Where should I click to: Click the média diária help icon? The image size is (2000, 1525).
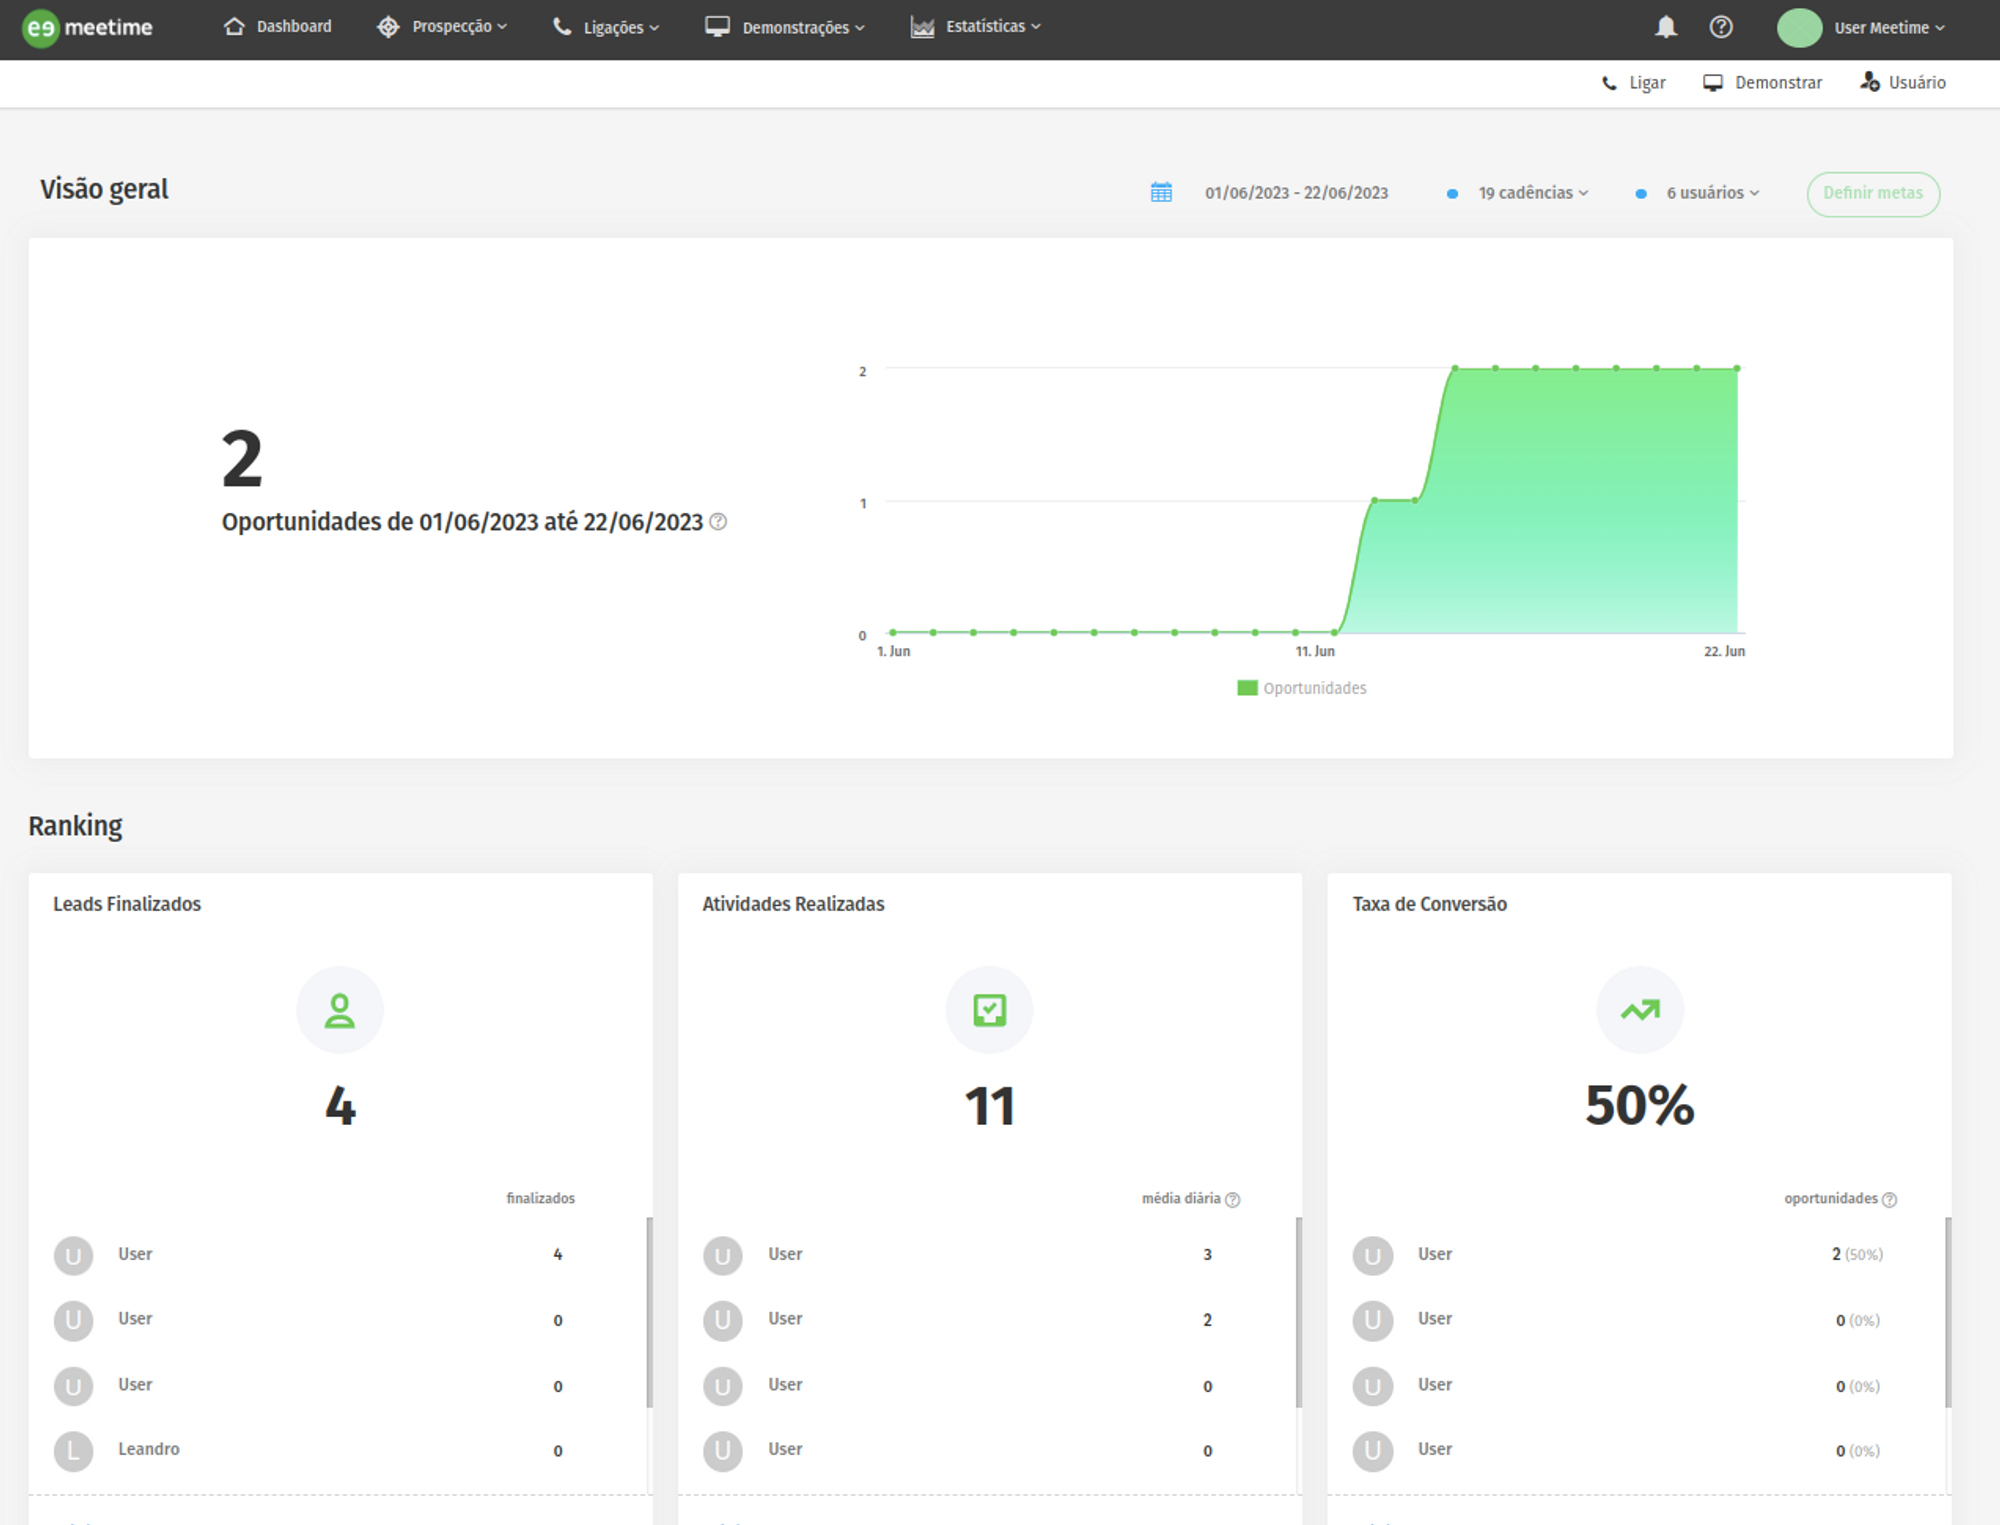[1233, 1199]
